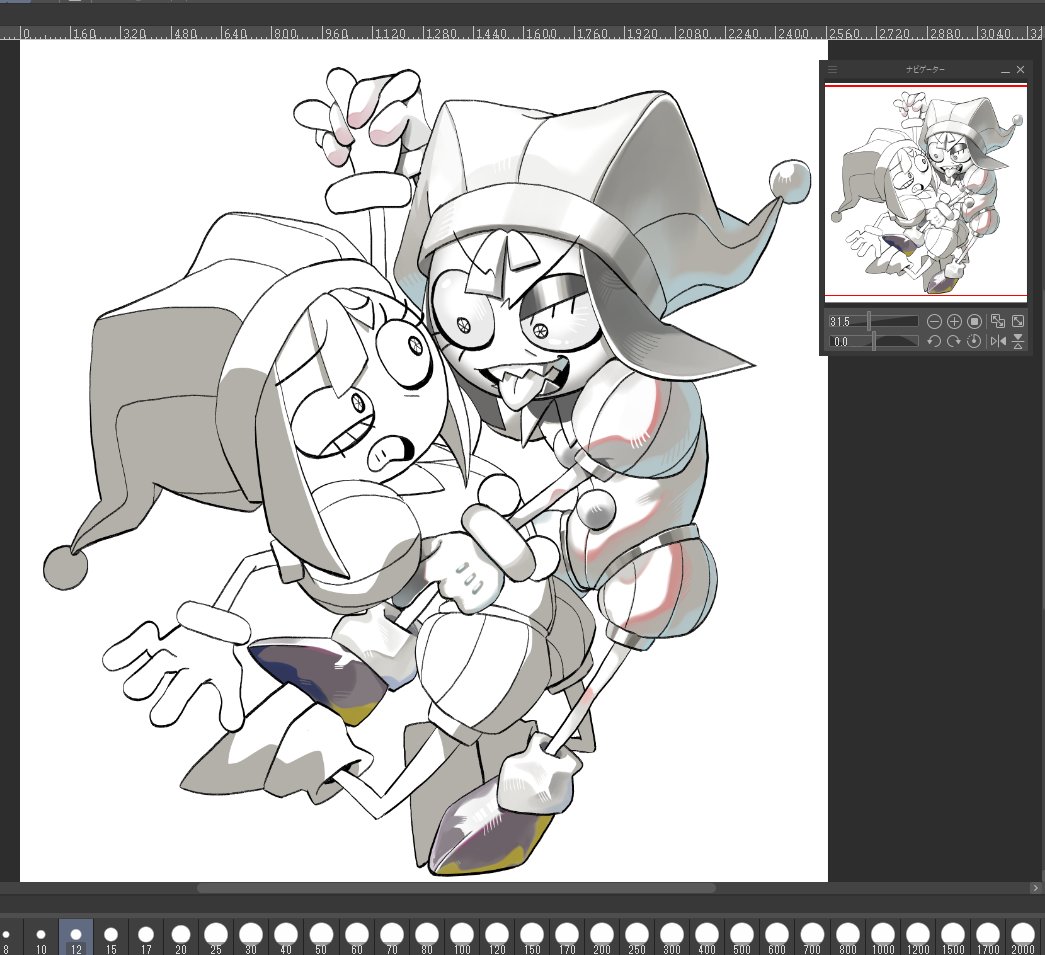Select the highlighted brush size 12
The width and height of the screenshot is (1045, 955).
pyautogui.click(x=76, y=937)
